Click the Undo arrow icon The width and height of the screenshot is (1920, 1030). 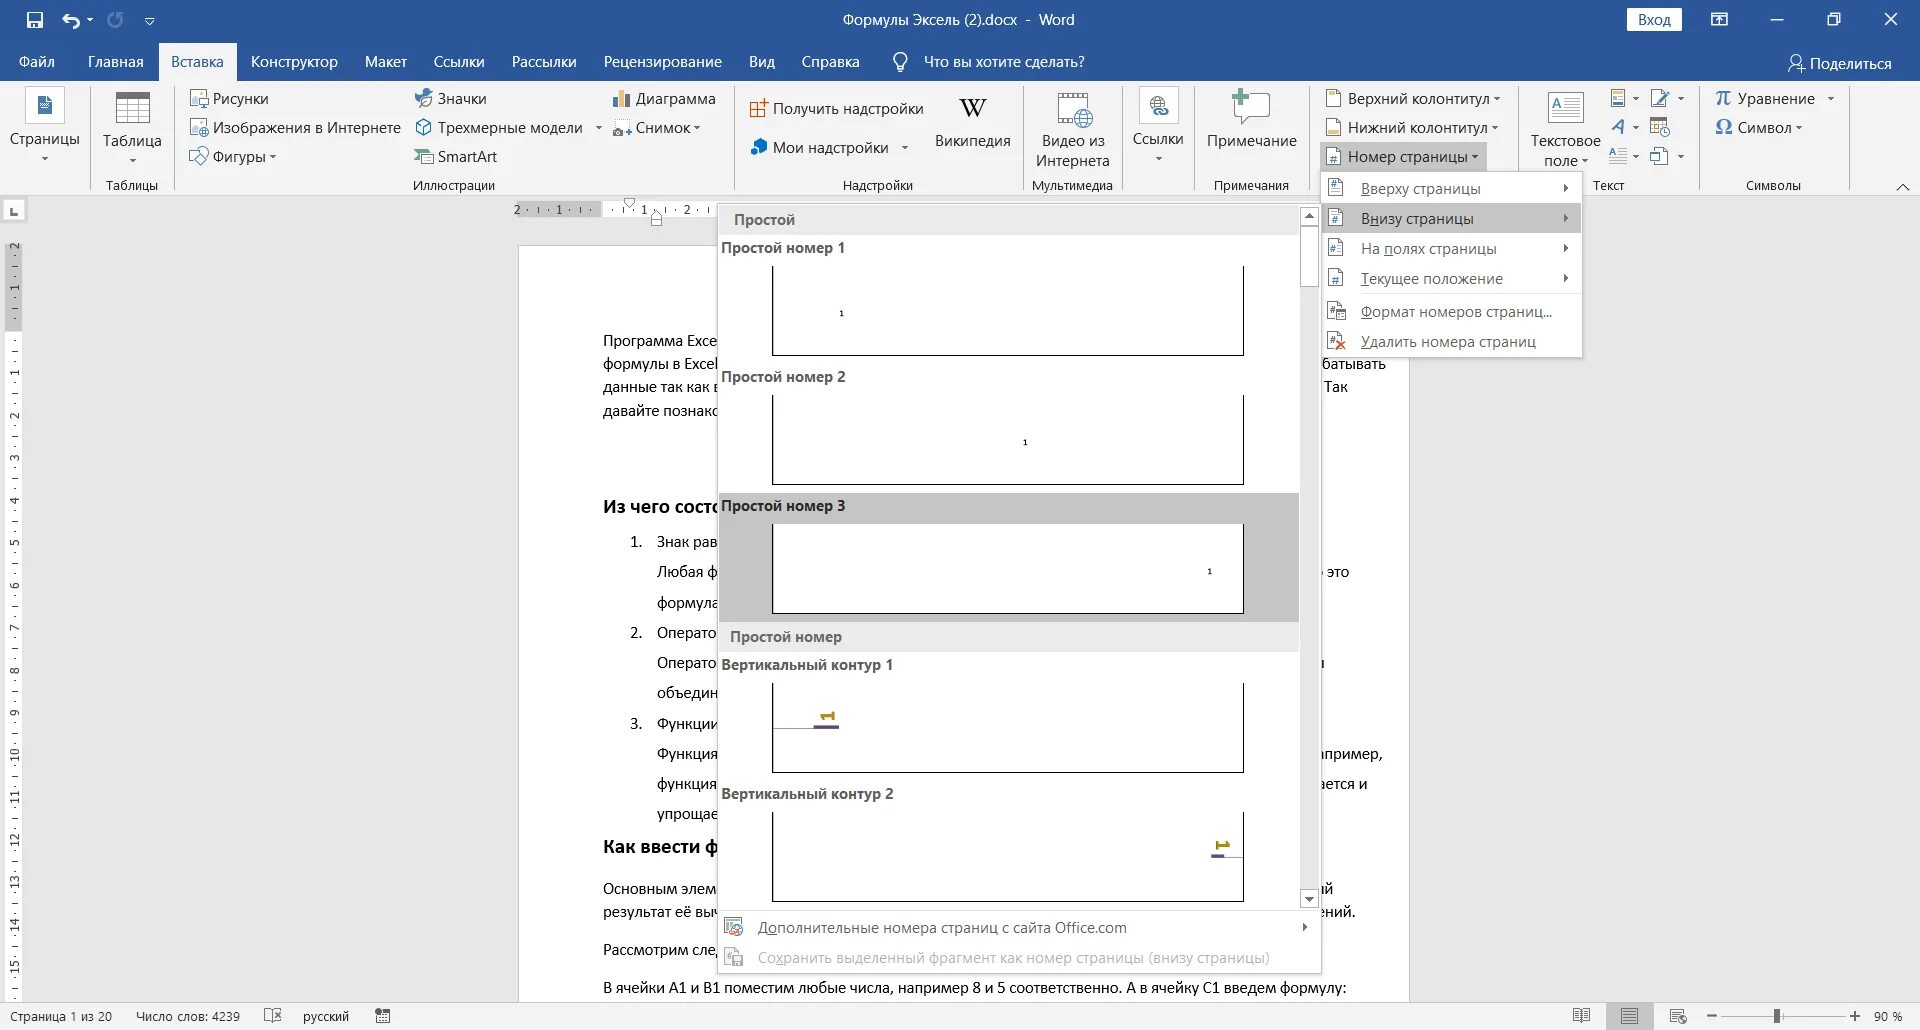[x=71, y=20]
